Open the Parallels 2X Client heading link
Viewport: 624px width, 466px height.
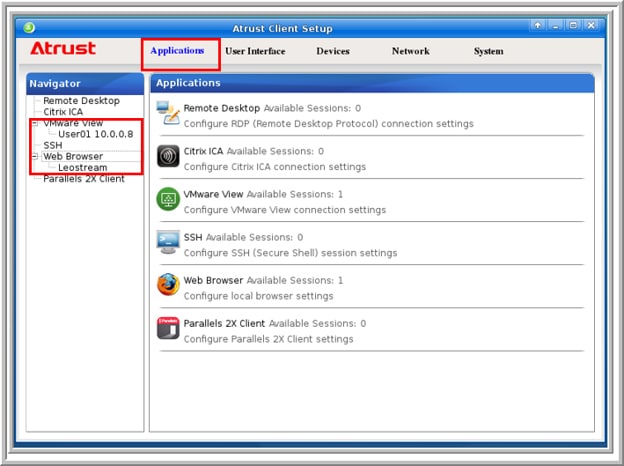[x=224, y=323]
